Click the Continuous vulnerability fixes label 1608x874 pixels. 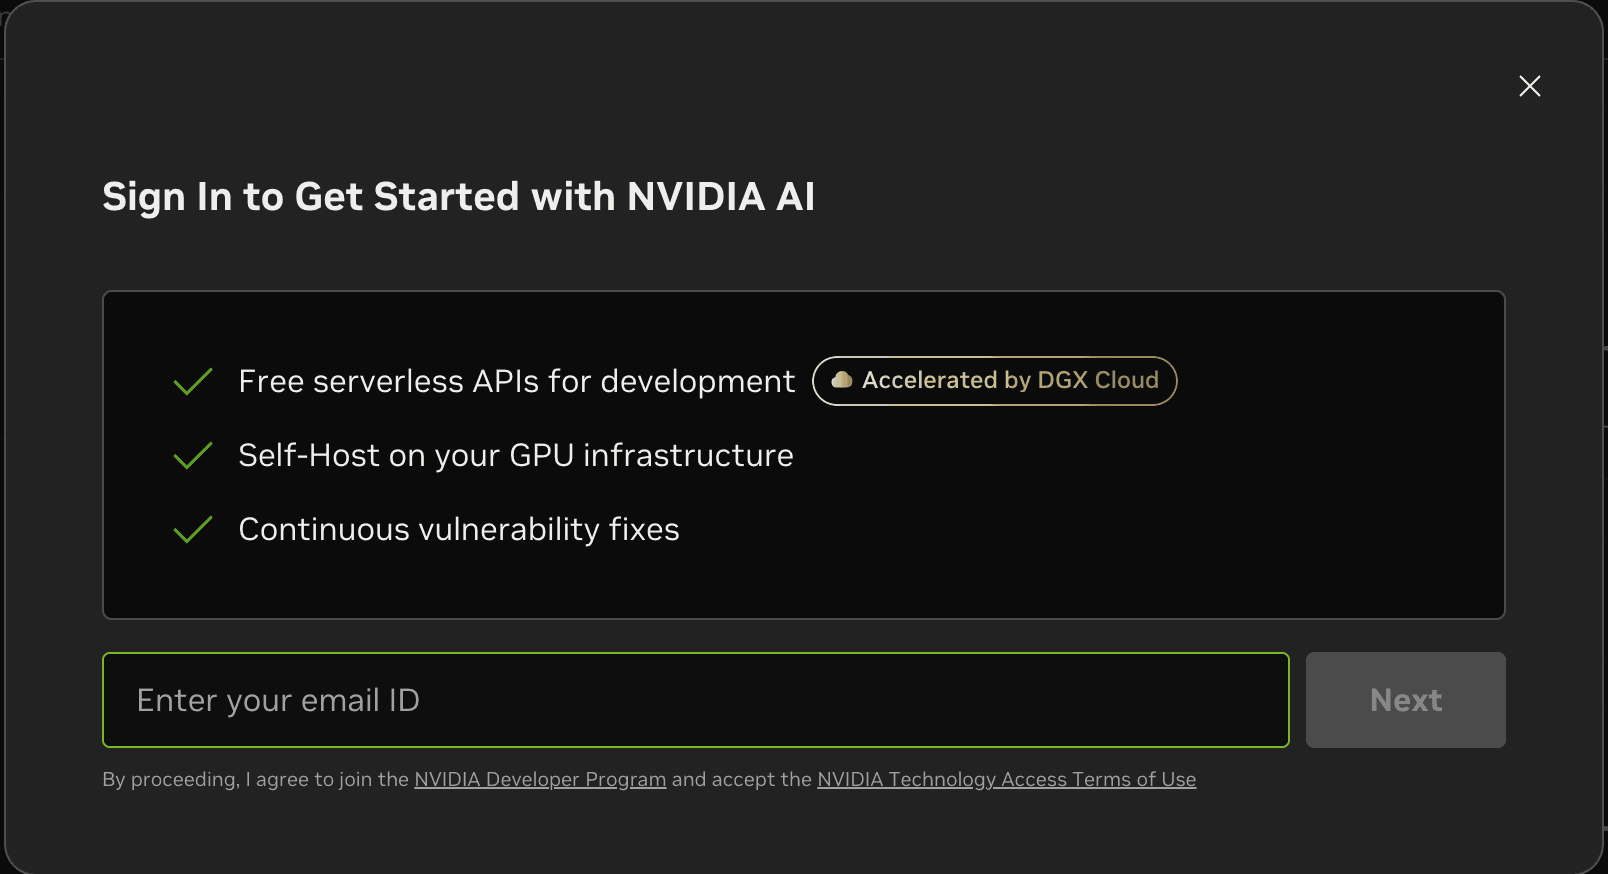tap(458, 529)
